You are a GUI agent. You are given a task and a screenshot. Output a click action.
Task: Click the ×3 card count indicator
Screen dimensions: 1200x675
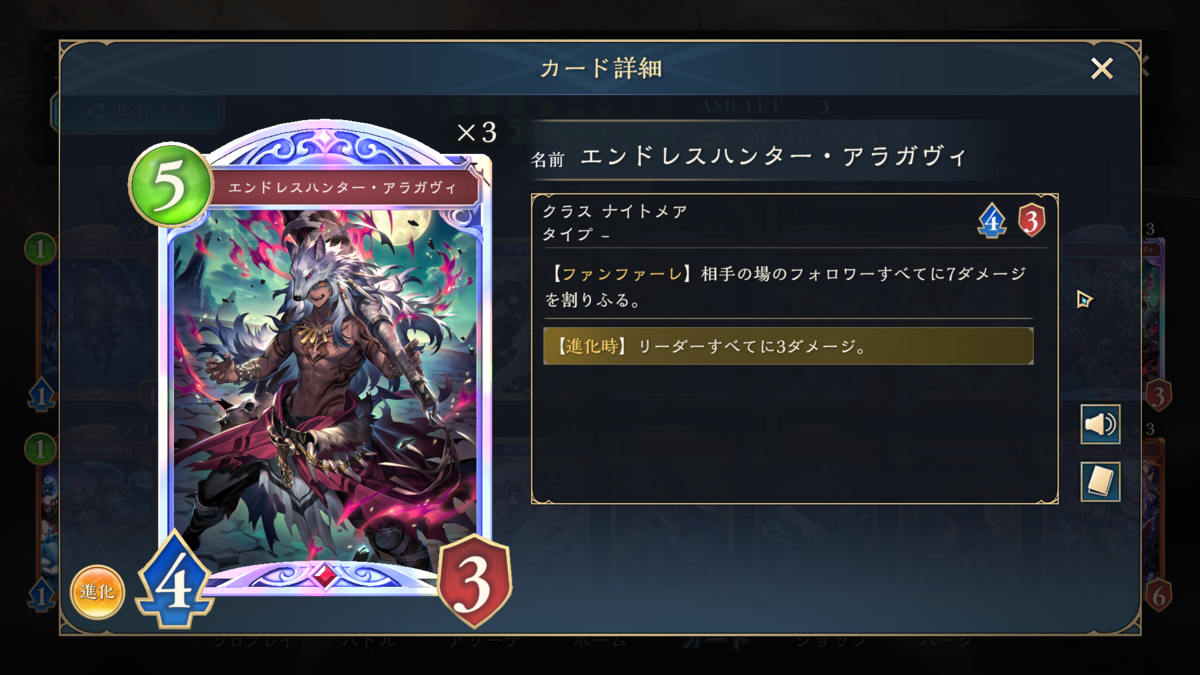click(476, 132)
